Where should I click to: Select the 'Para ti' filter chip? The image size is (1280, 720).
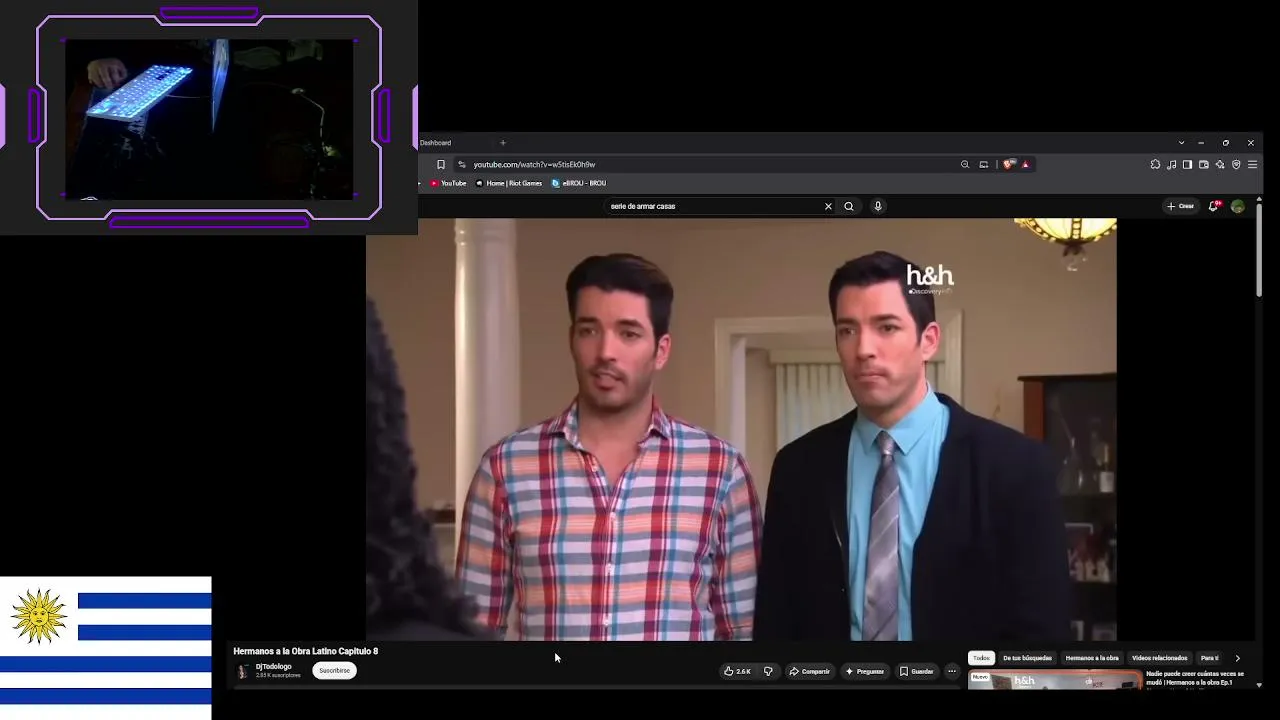[1209, 658]
